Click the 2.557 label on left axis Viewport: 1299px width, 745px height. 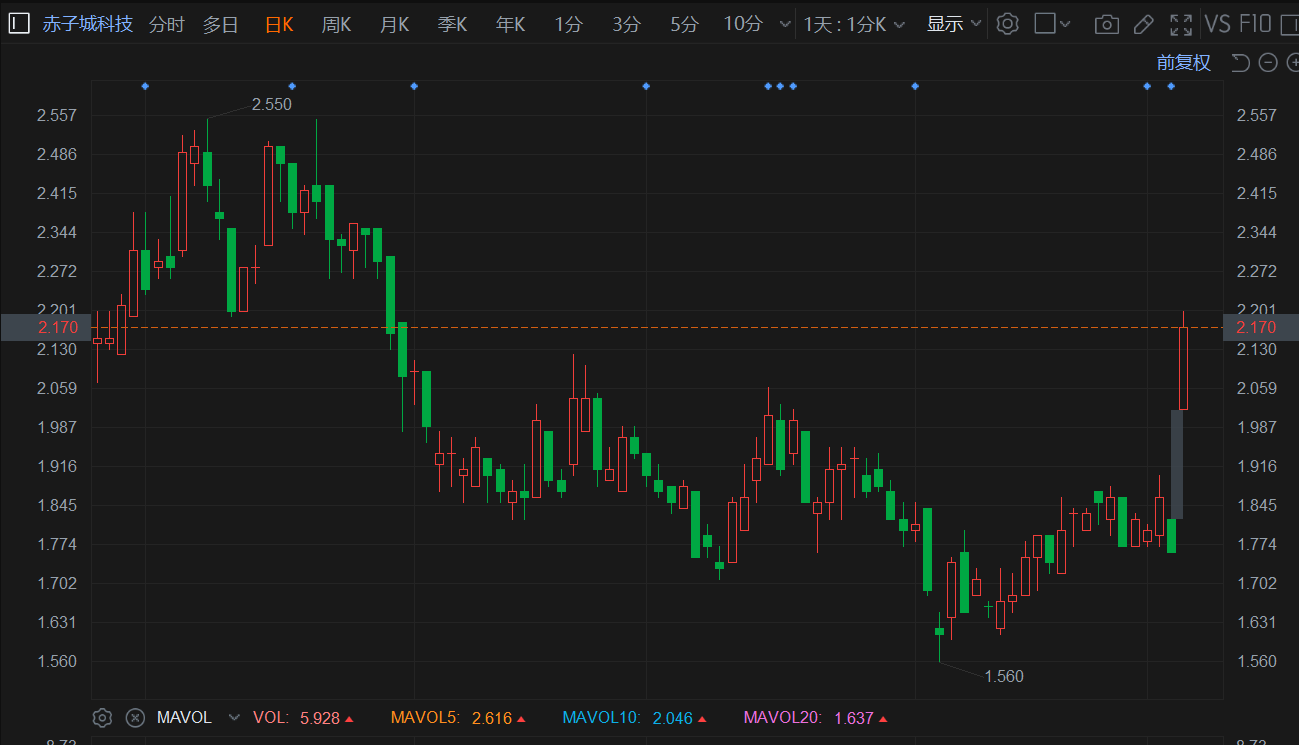coord(57,116)
